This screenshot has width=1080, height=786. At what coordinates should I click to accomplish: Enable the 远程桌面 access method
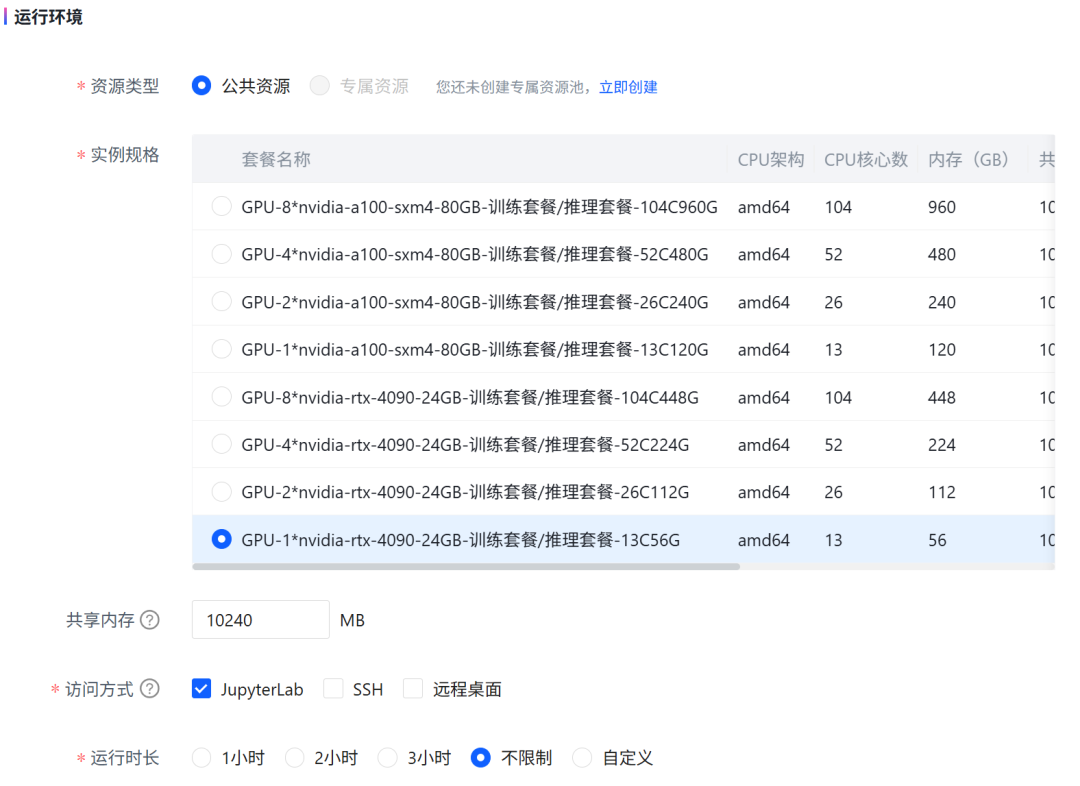(x=413, y=688)
